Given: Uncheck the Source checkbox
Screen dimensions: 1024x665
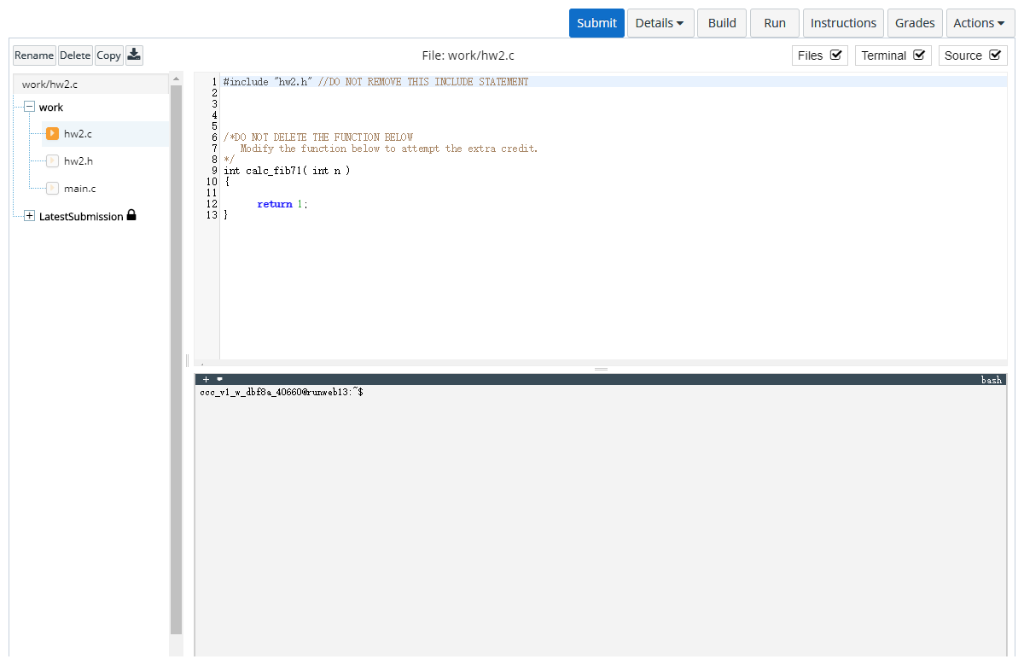Looking at the screenshot, I should tap(996, 55).
